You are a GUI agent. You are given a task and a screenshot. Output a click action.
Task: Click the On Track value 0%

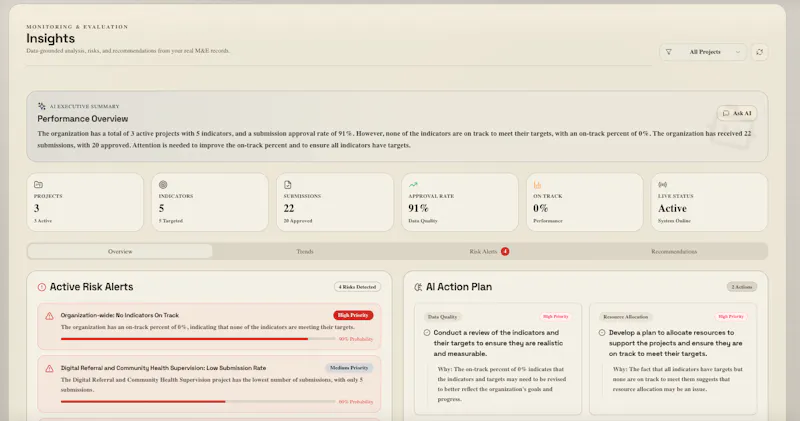pyautogui.click(x=540, y=208)
